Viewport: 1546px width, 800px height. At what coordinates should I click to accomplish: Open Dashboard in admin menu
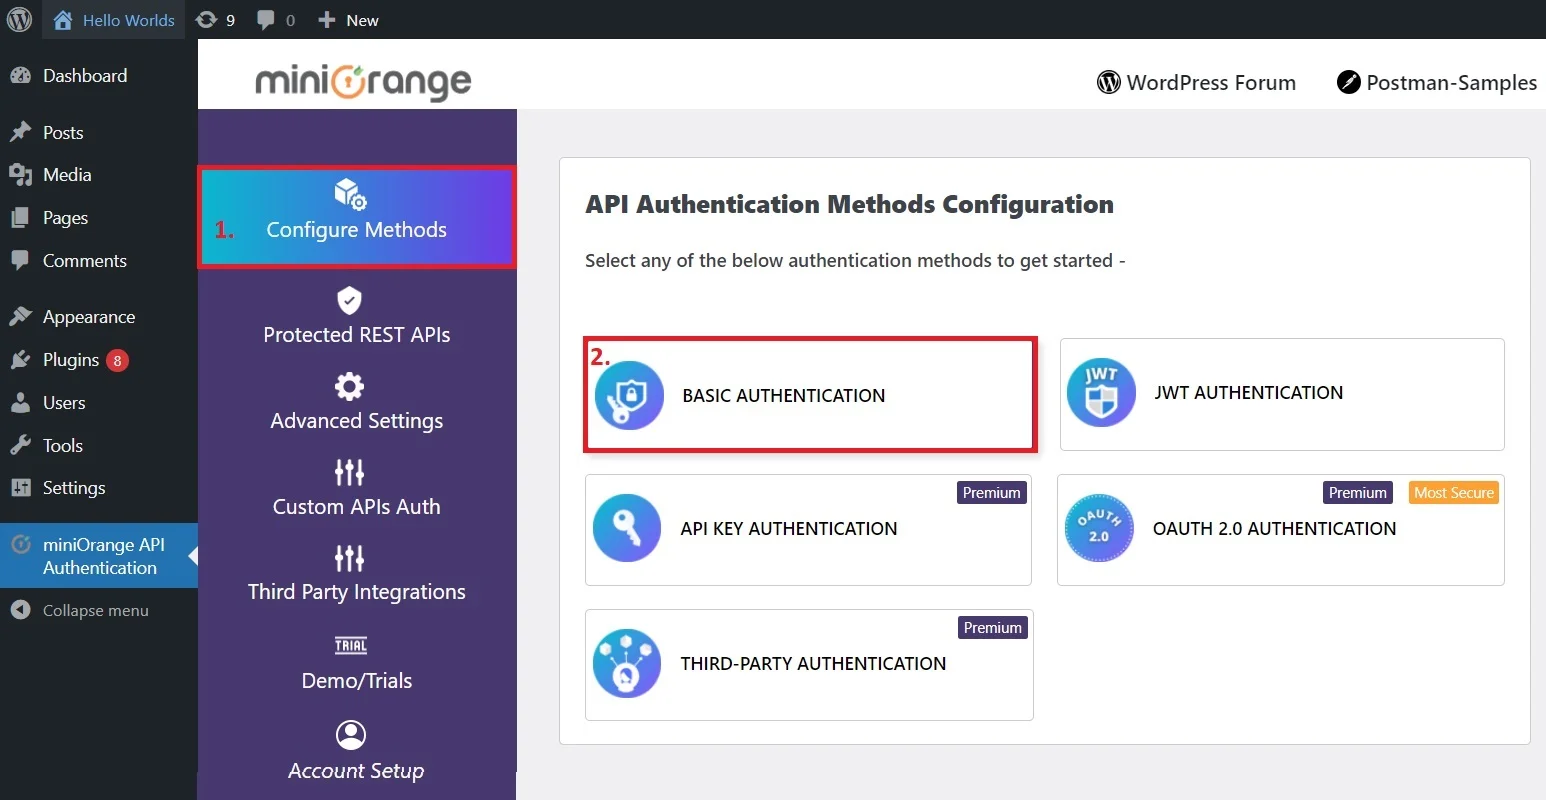(99, 76)
